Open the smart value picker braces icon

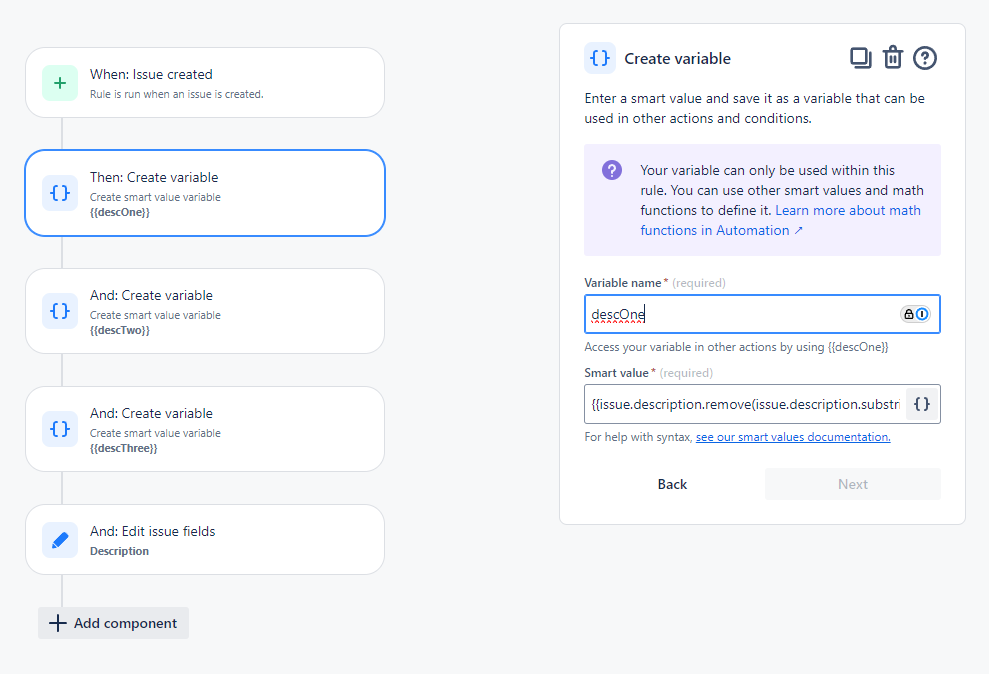(x=922, y=404)
